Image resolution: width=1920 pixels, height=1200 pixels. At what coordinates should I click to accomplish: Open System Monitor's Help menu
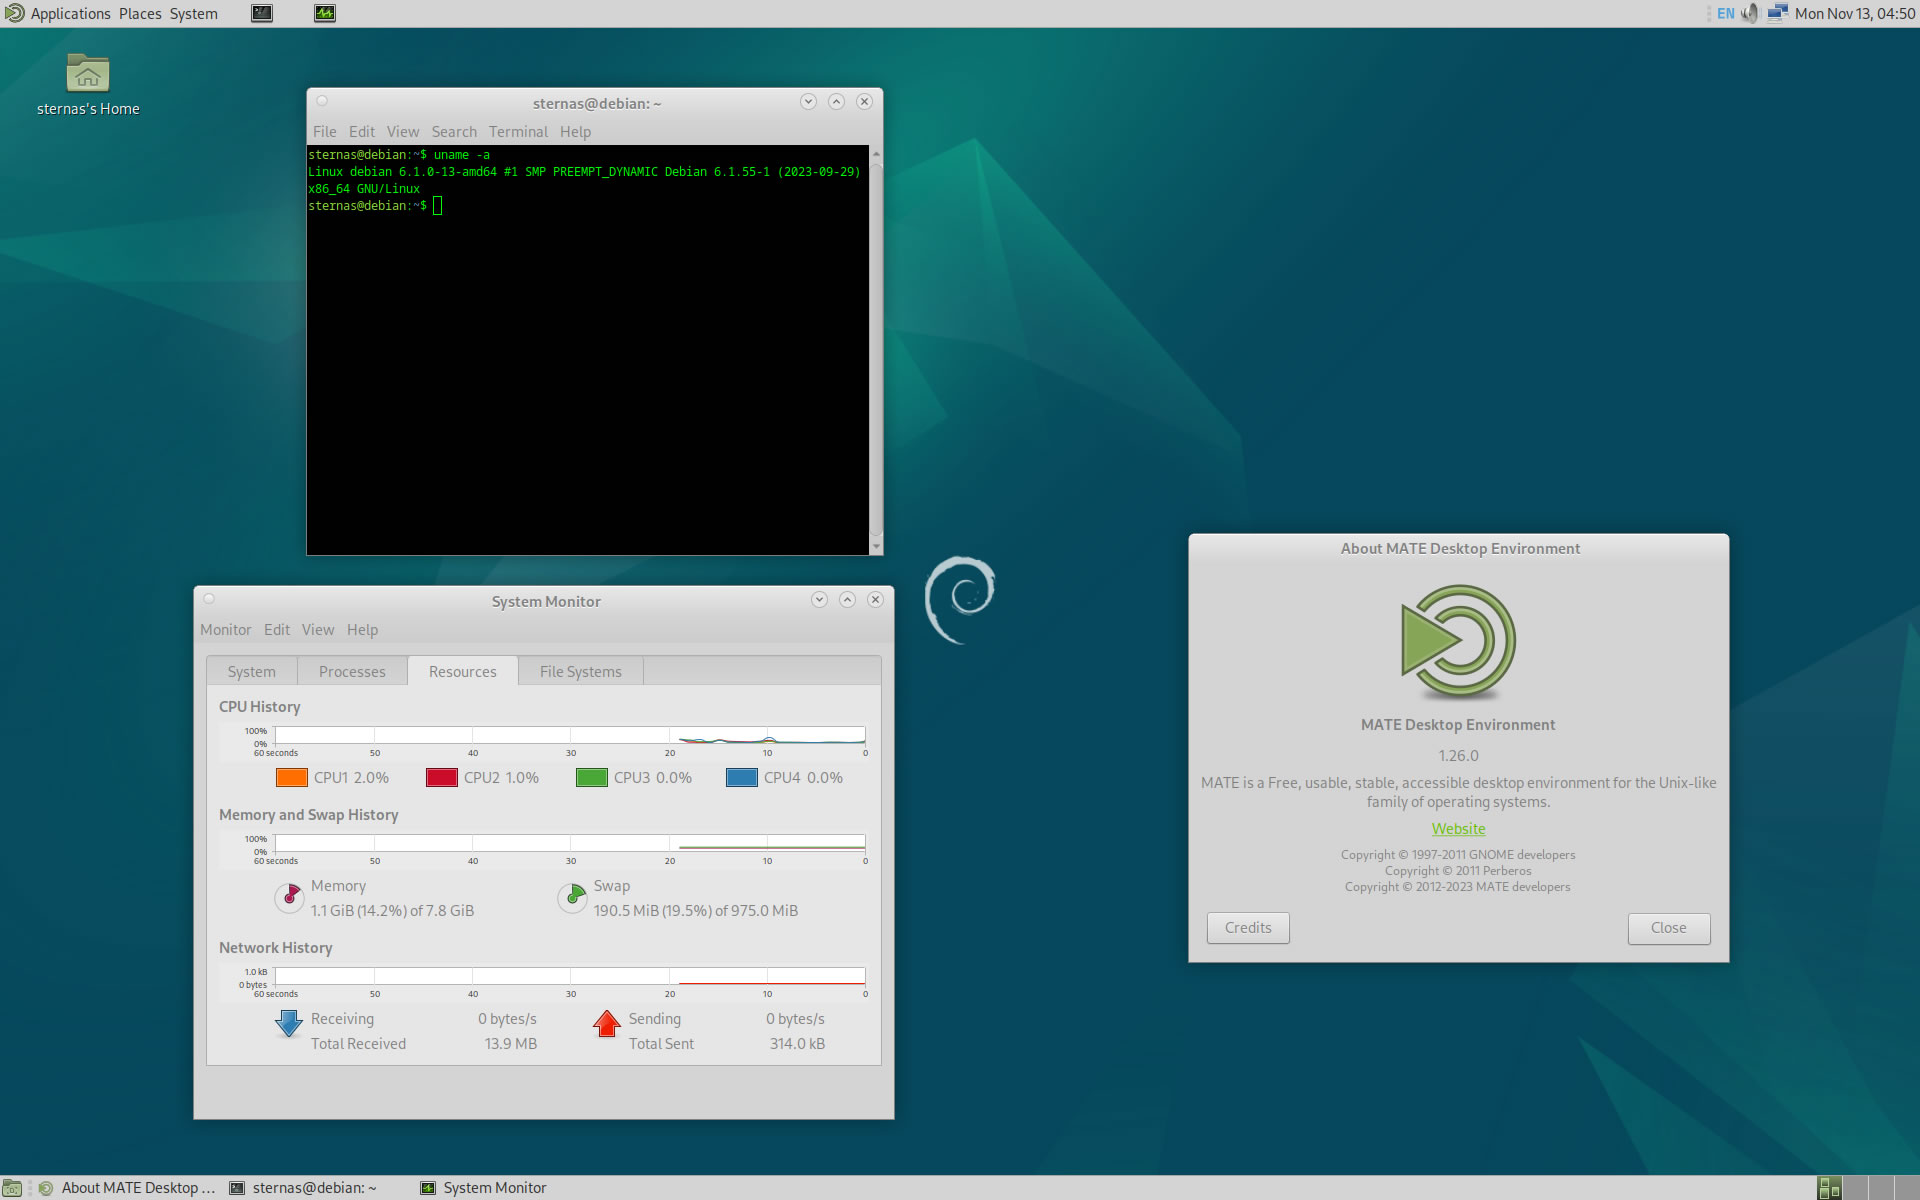pos(362,630)
